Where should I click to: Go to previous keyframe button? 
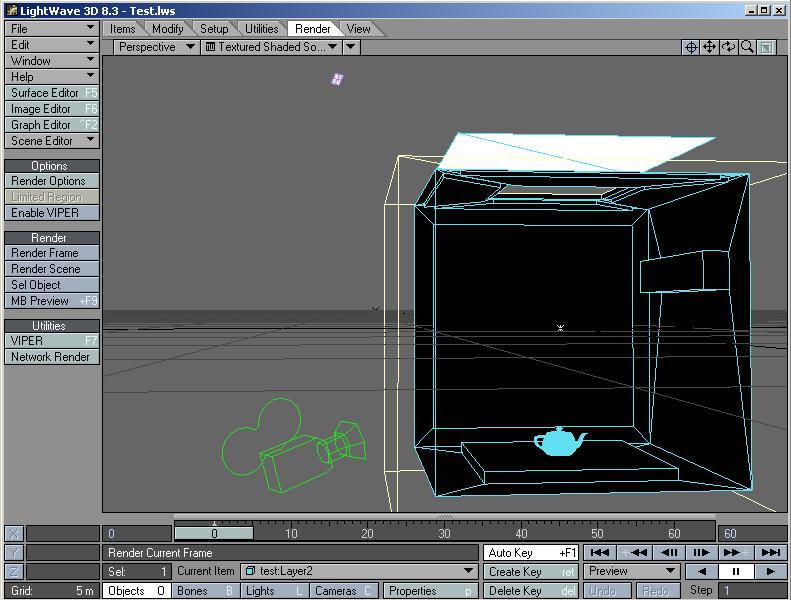click(x=634, y=553)
